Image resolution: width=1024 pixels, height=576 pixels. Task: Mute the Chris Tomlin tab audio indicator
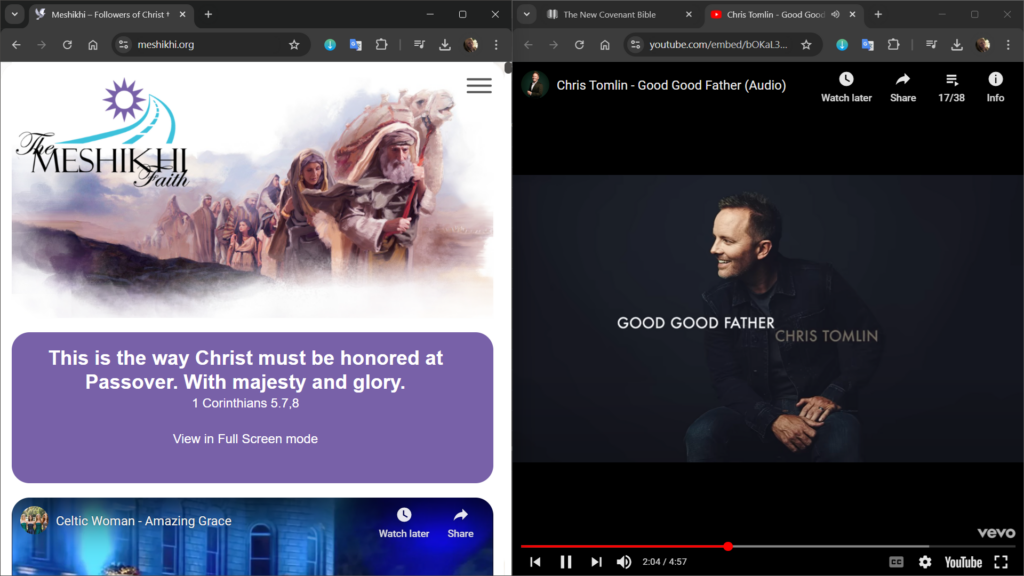[835, 14]
